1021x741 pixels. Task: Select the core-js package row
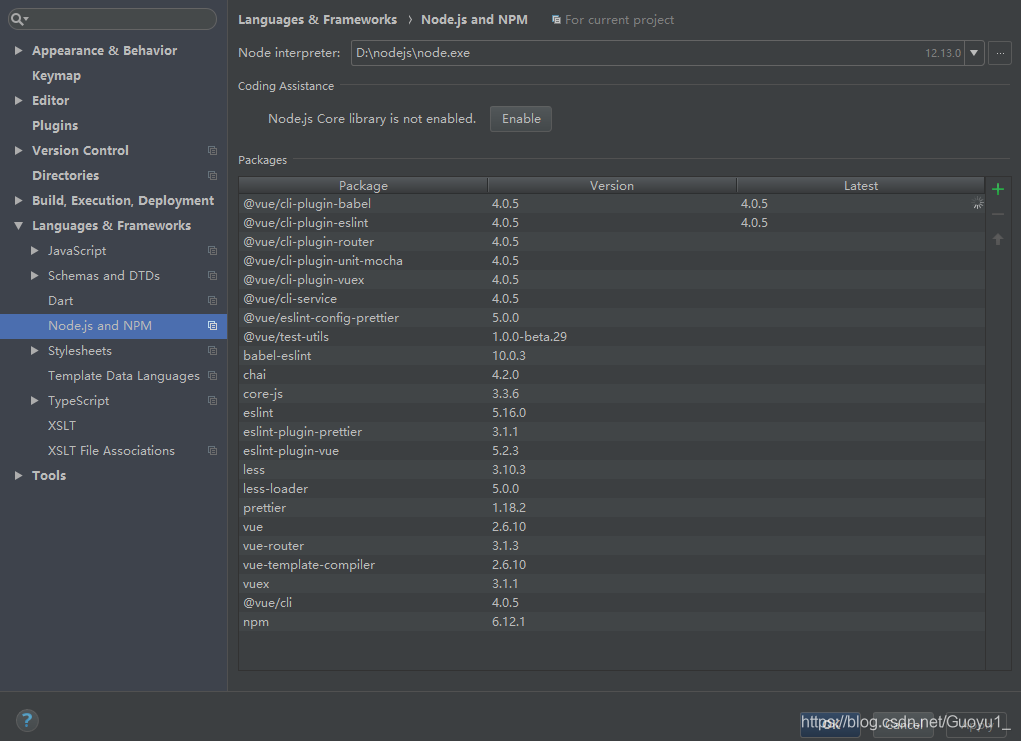[x=611, y=393]
